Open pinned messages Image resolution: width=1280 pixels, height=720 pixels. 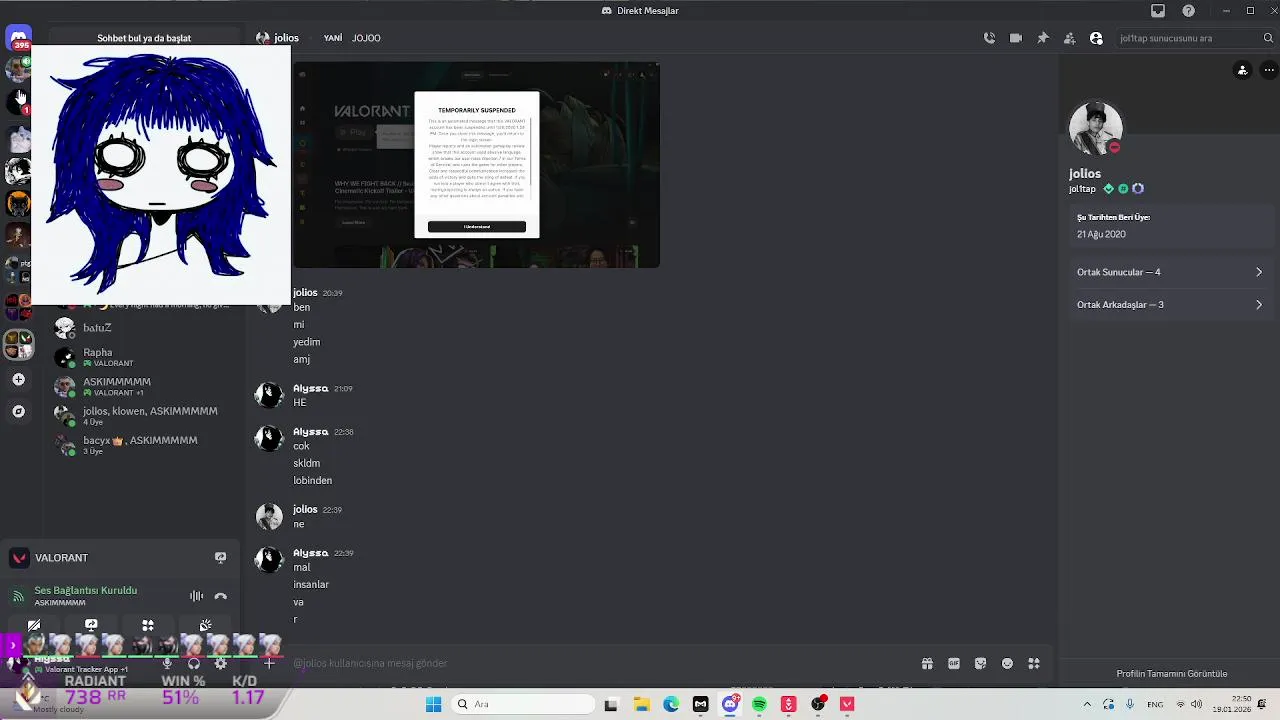tap(1043, 38)
